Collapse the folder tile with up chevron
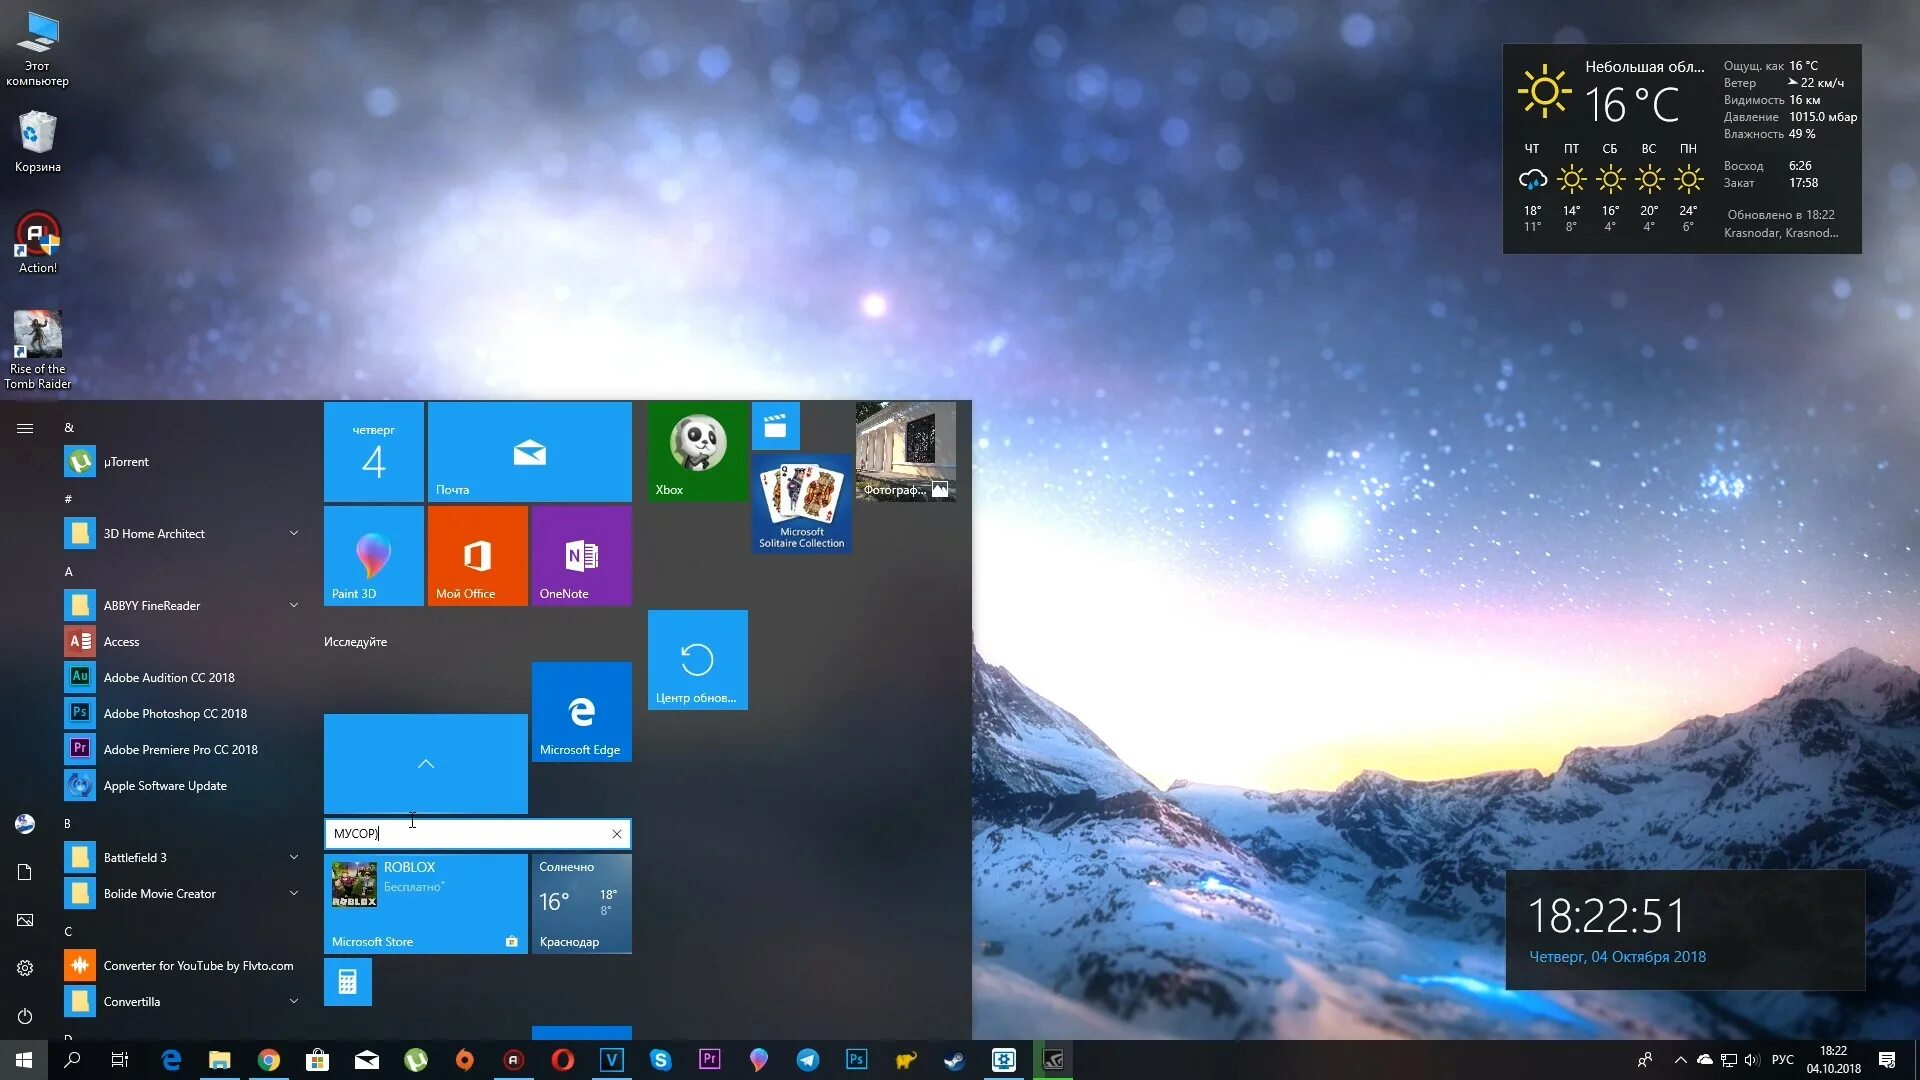 tap(426, 764)
